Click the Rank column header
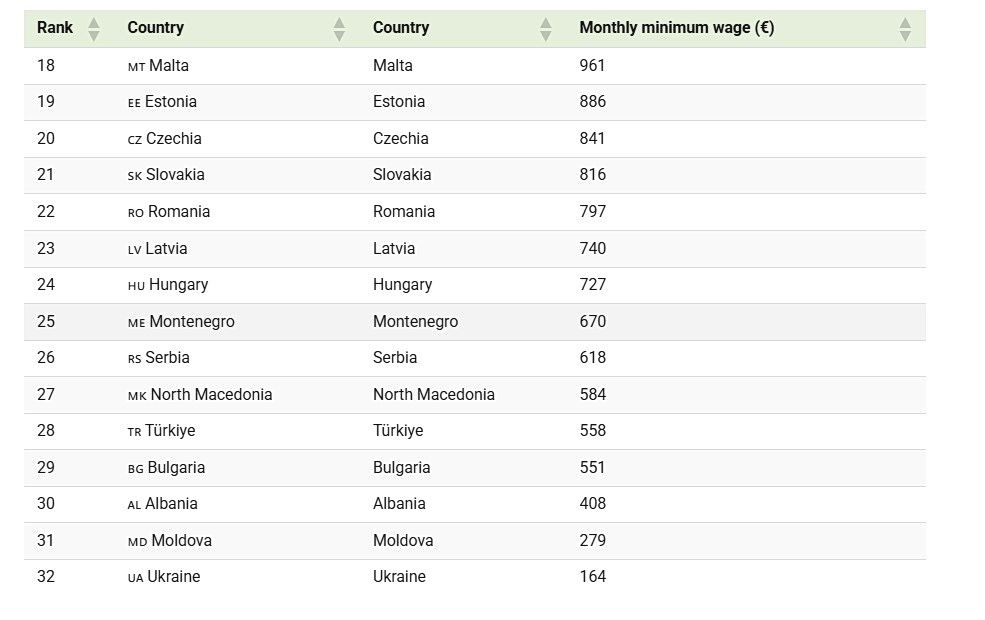Image resolution: width=985 pixels, height=620 pixels. point(55,28)
